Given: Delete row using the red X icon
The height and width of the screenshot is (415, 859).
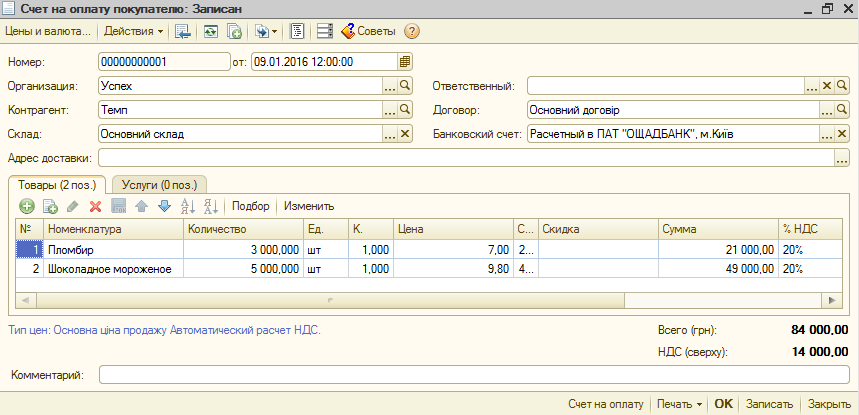Looking at the screenshot, I should 96,206.
